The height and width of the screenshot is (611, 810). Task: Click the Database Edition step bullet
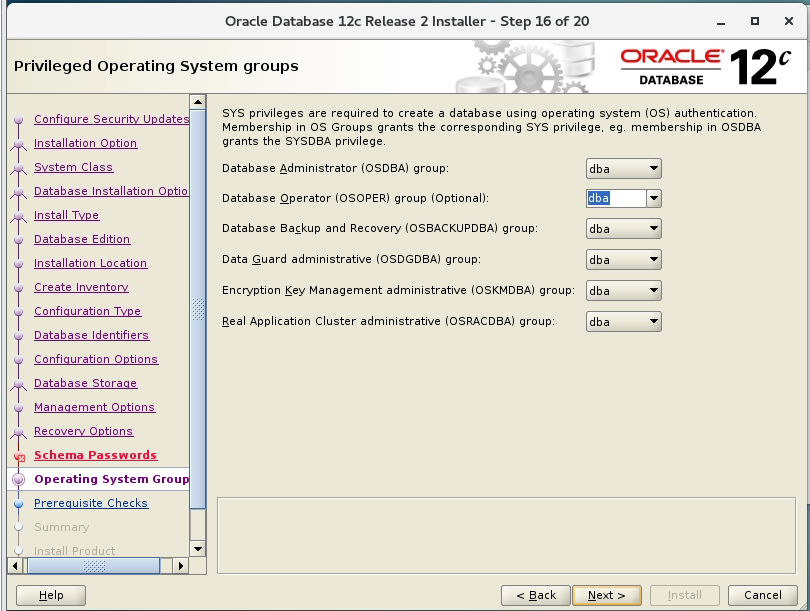click(19, 240)
